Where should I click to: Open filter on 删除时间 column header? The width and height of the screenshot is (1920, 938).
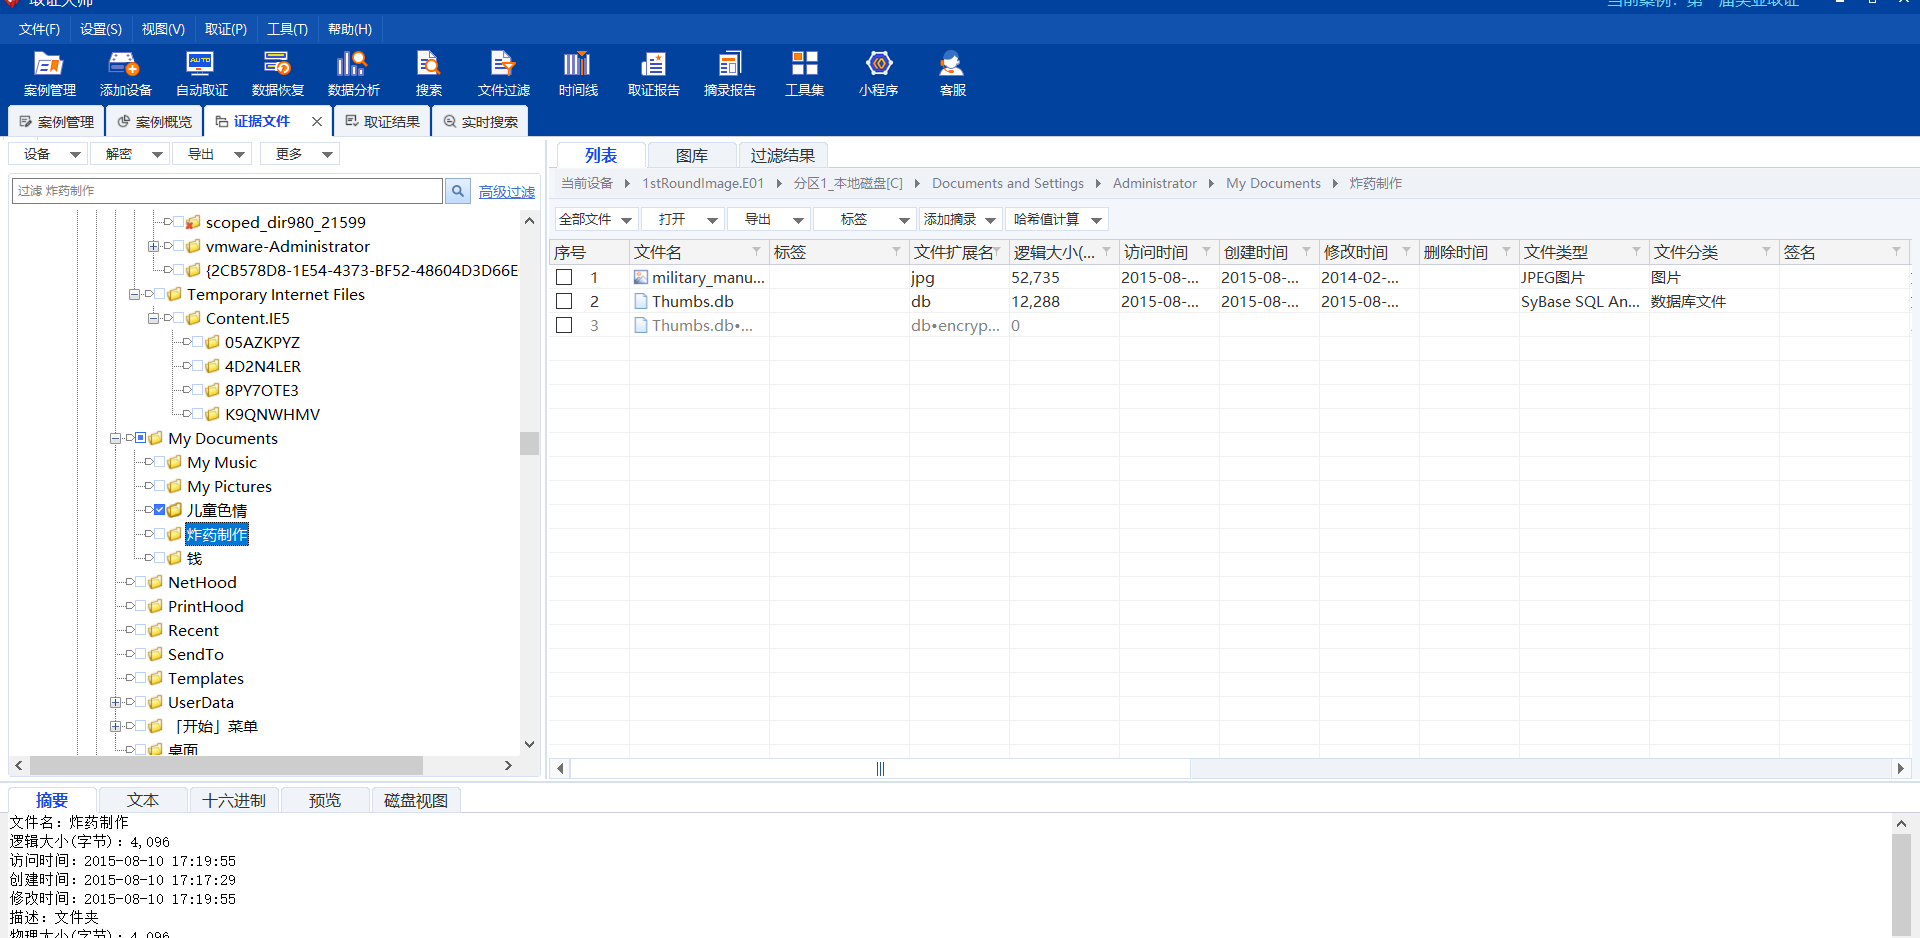(1506, 252)
